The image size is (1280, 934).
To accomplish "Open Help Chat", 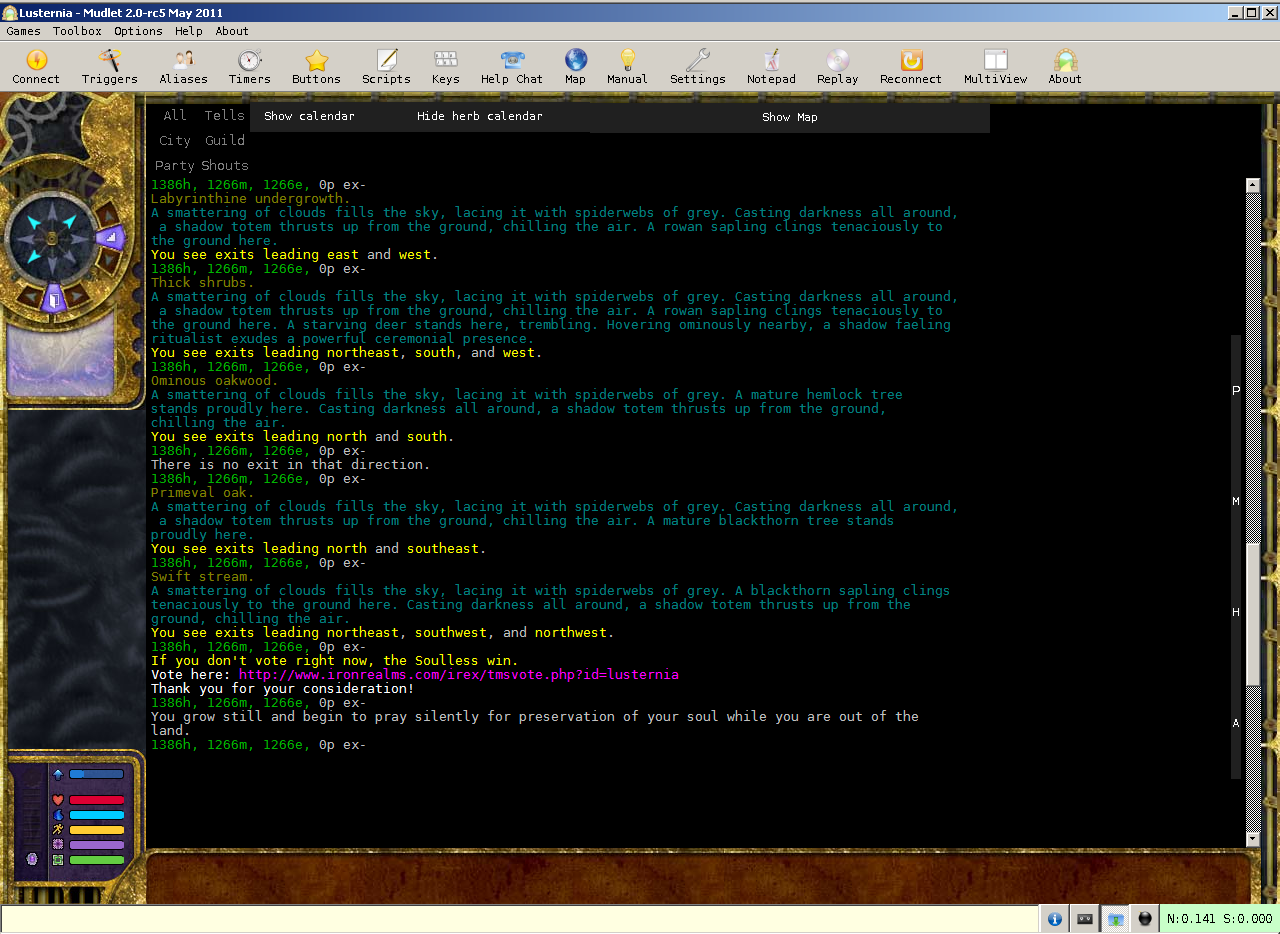I will pyautogui.click(x=512, y=67).
